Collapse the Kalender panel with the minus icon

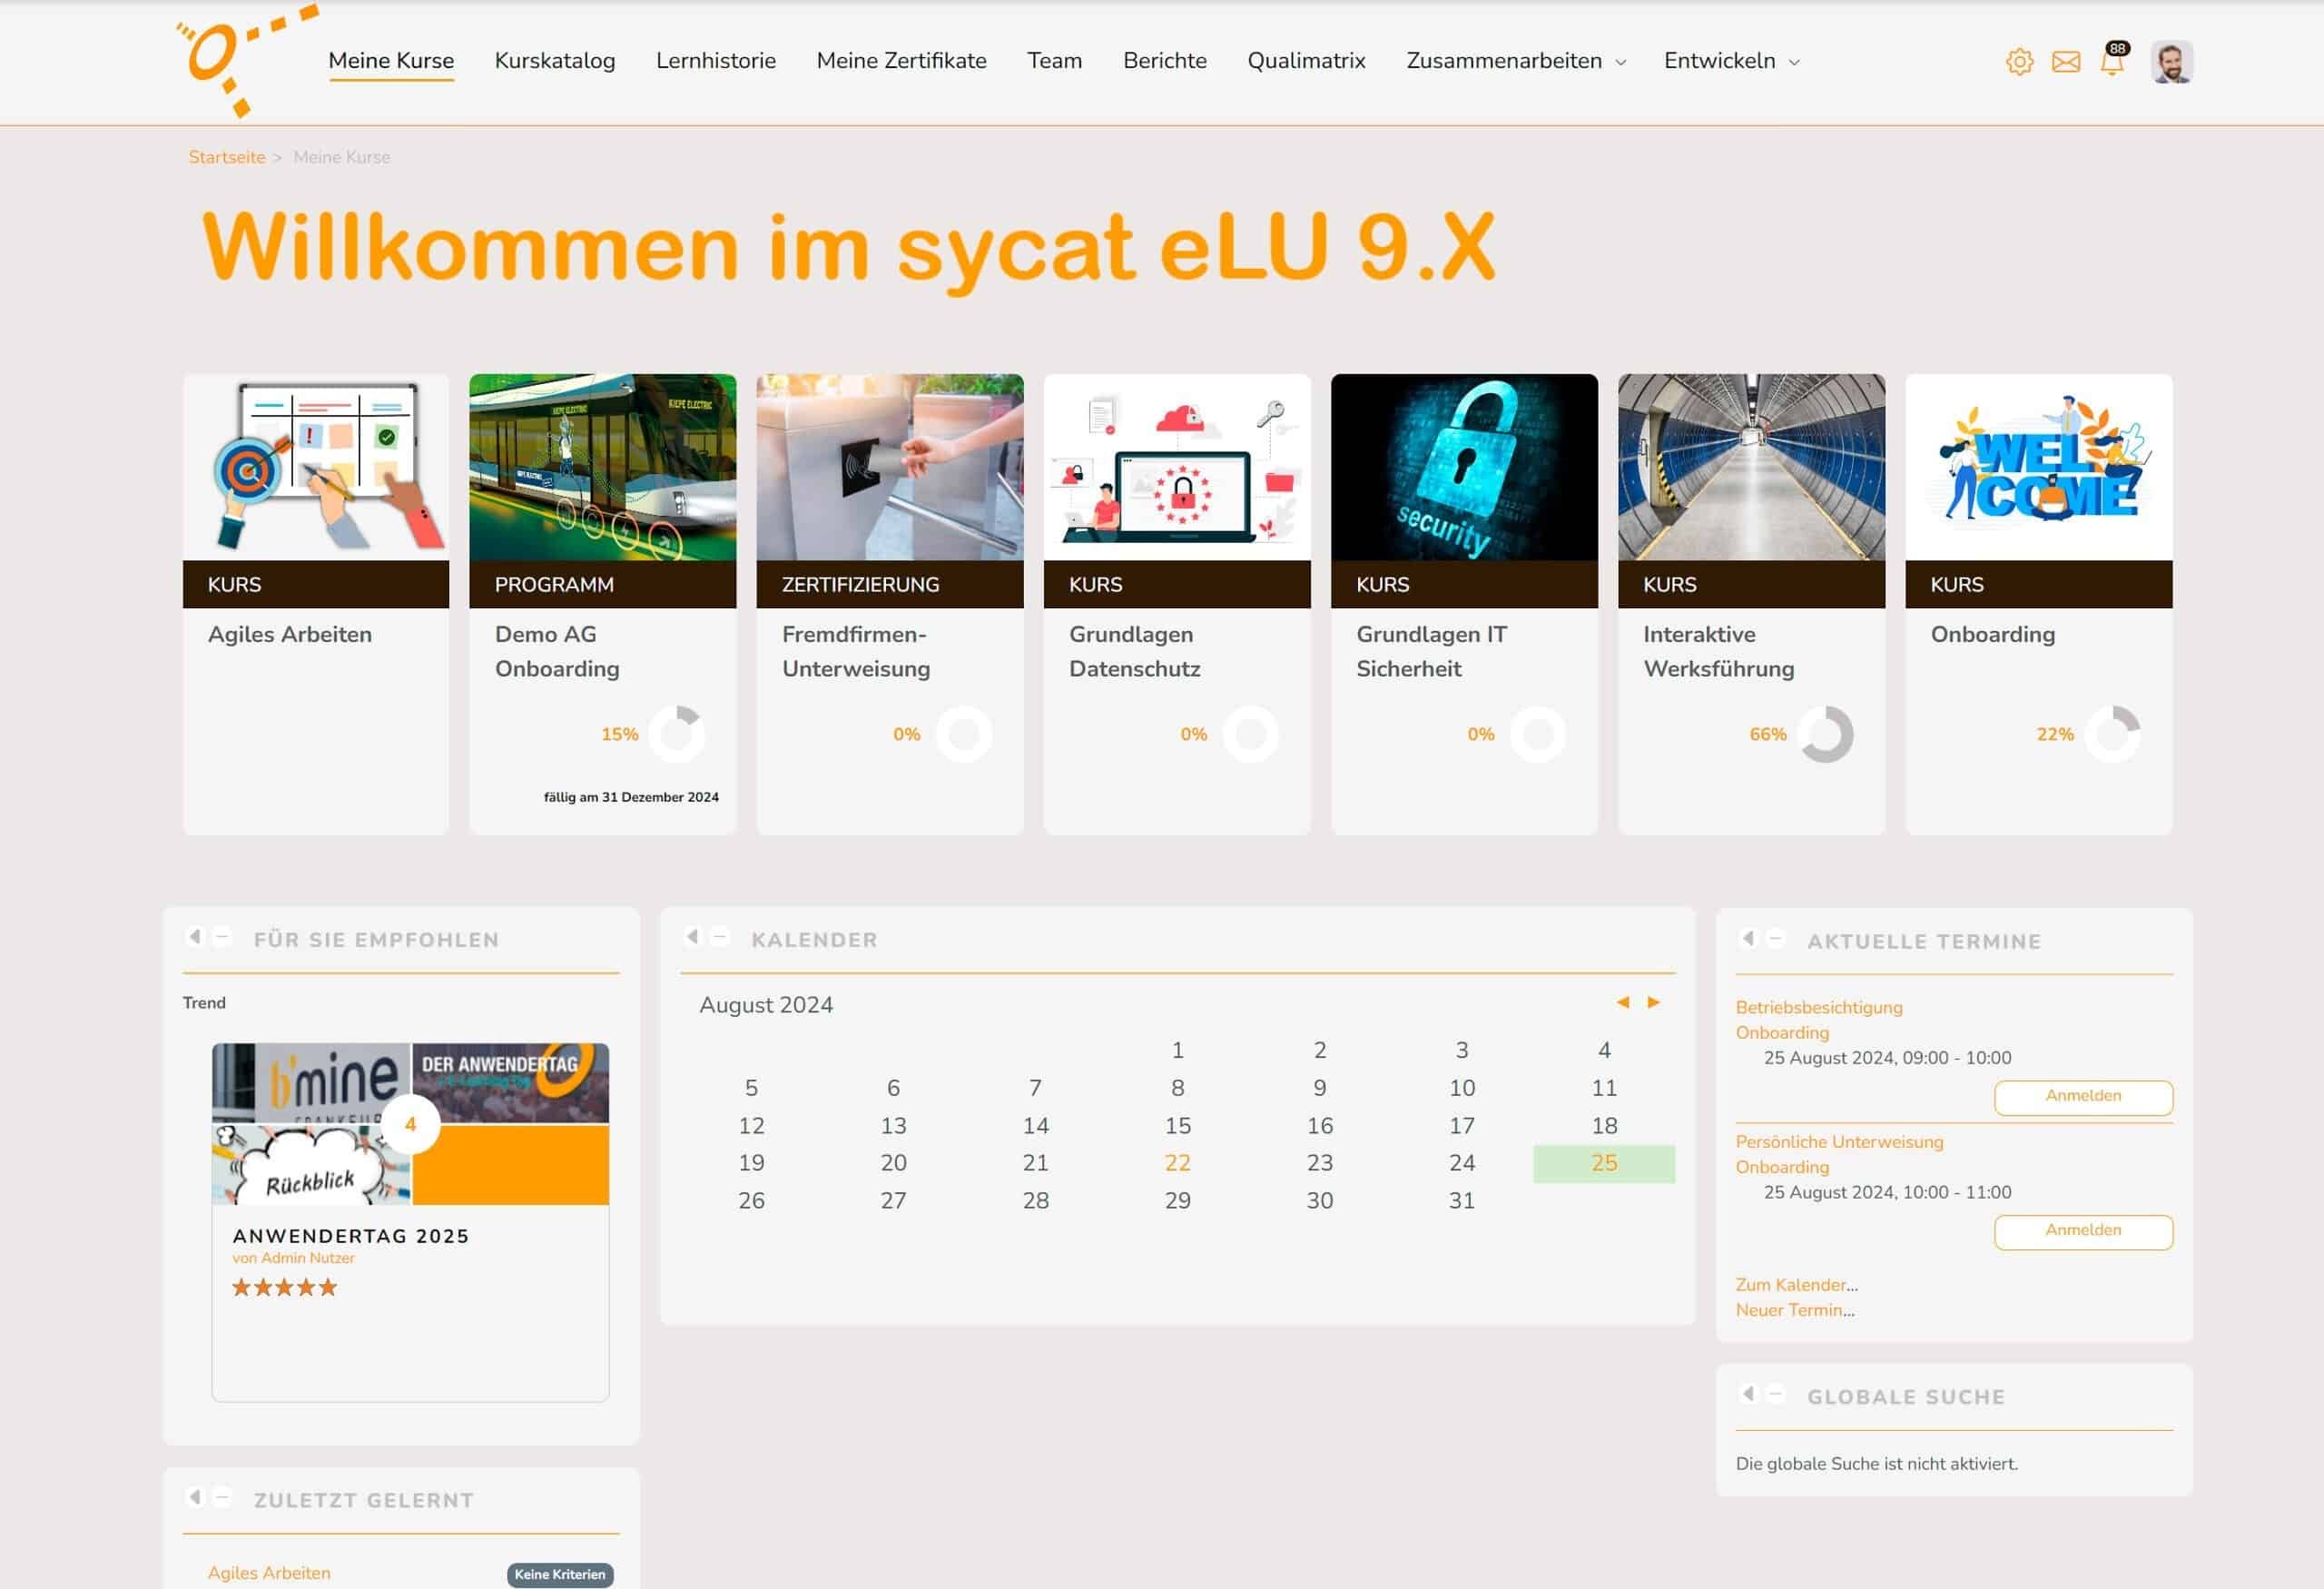pyautogui.click(x=718, y=938)
